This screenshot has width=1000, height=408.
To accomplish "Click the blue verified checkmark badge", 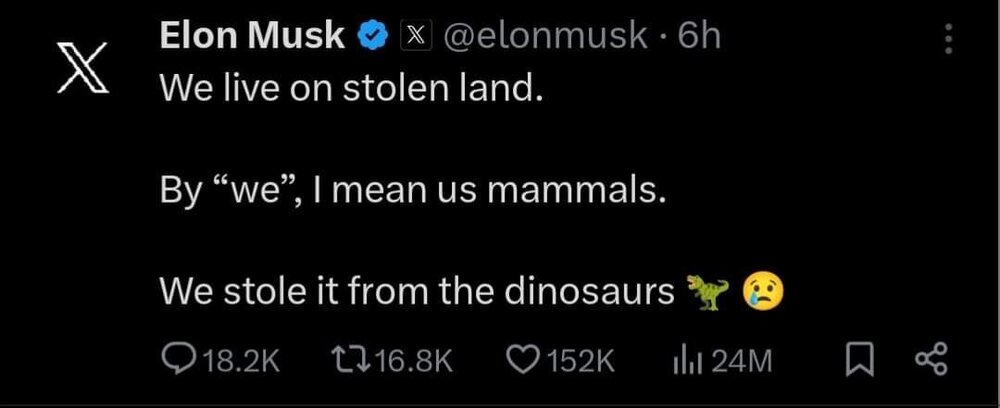I will (373, 37).
